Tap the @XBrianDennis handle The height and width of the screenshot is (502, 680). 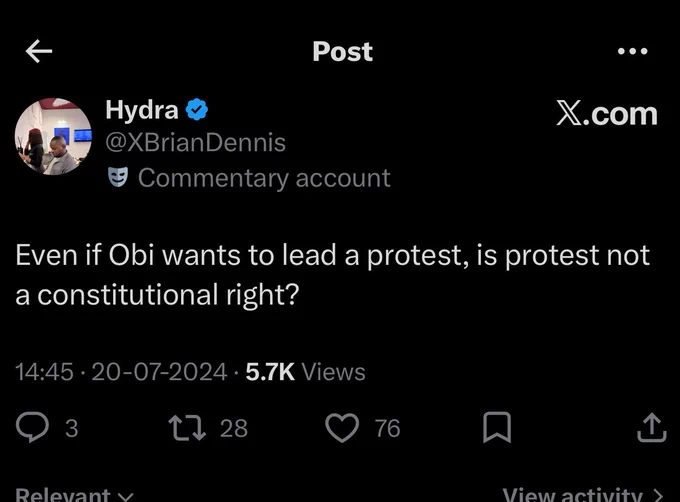coord(195,142)
